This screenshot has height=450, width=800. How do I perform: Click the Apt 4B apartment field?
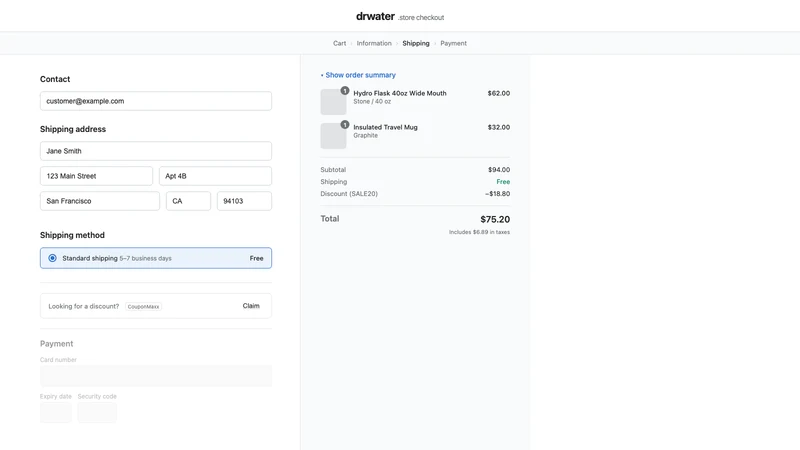pyautogui.click(x=215, y=176)
